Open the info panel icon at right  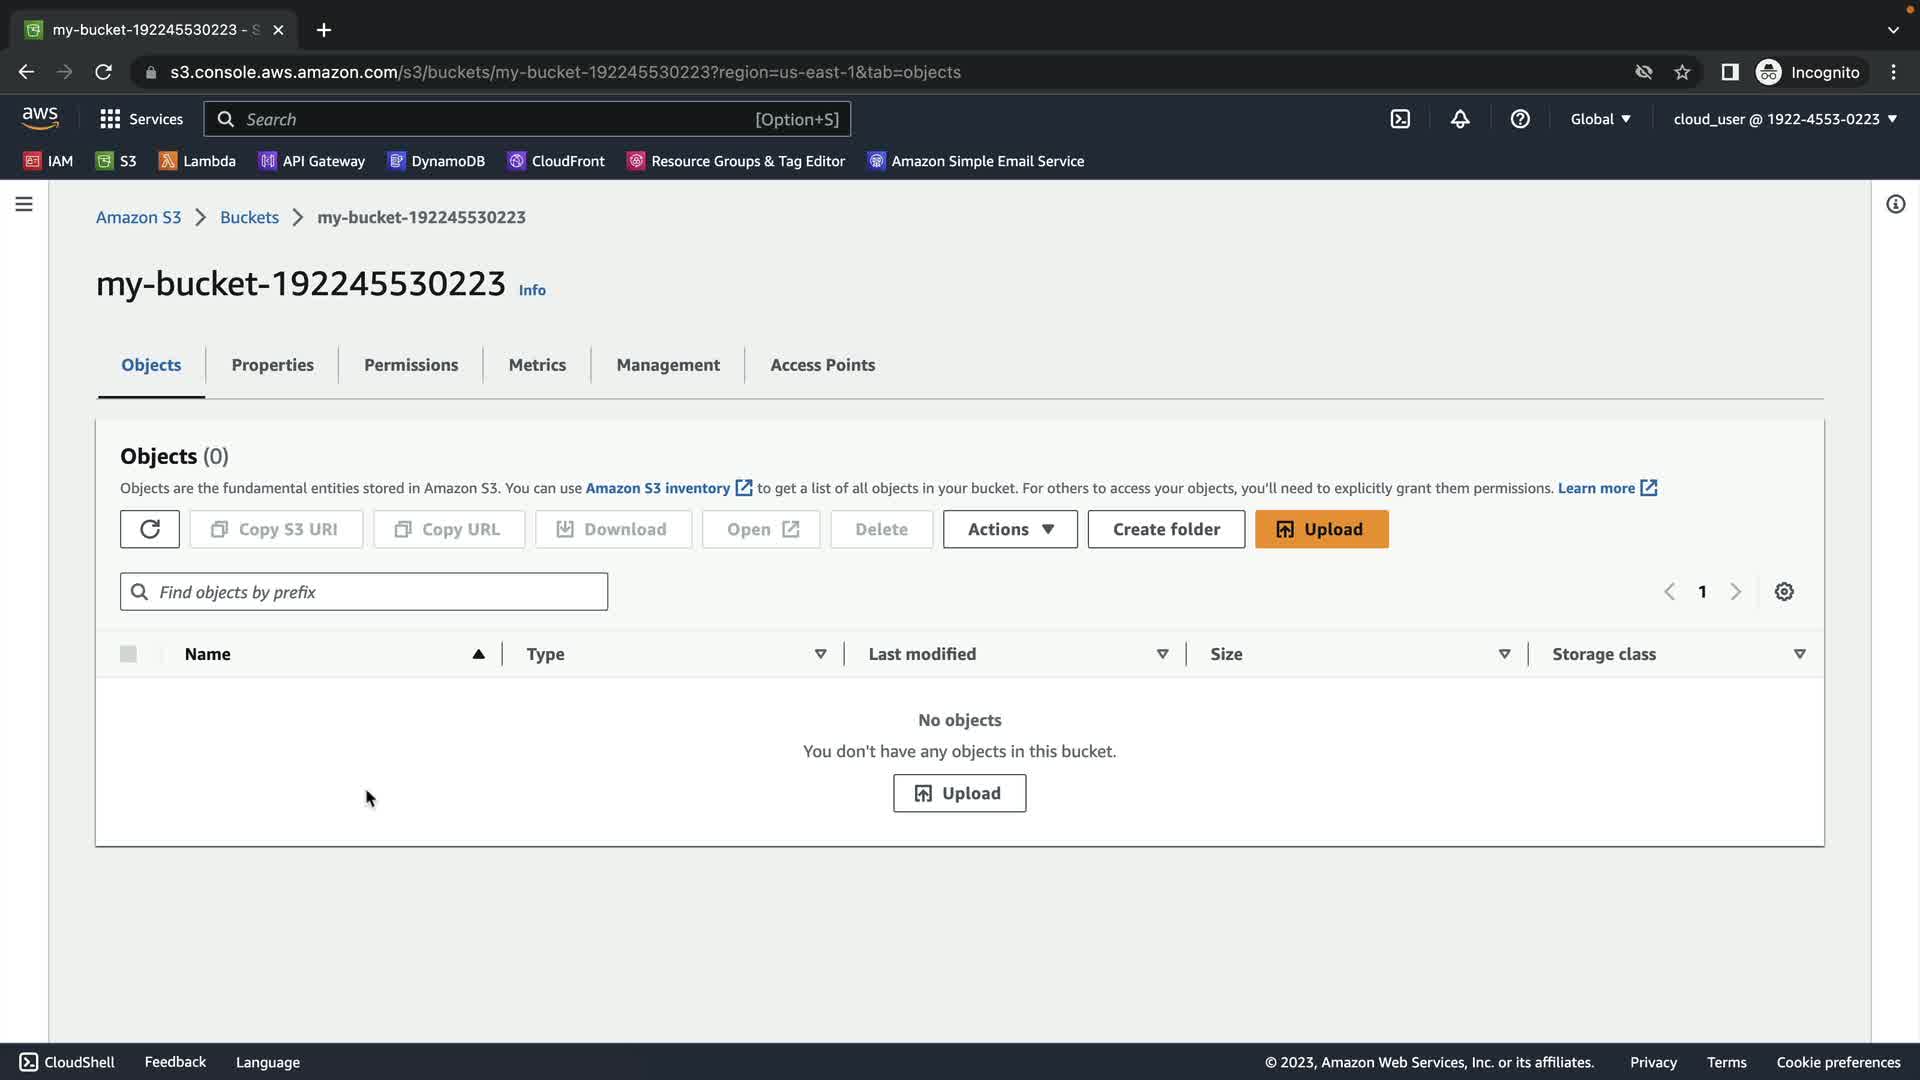(x=1895, y=204)
